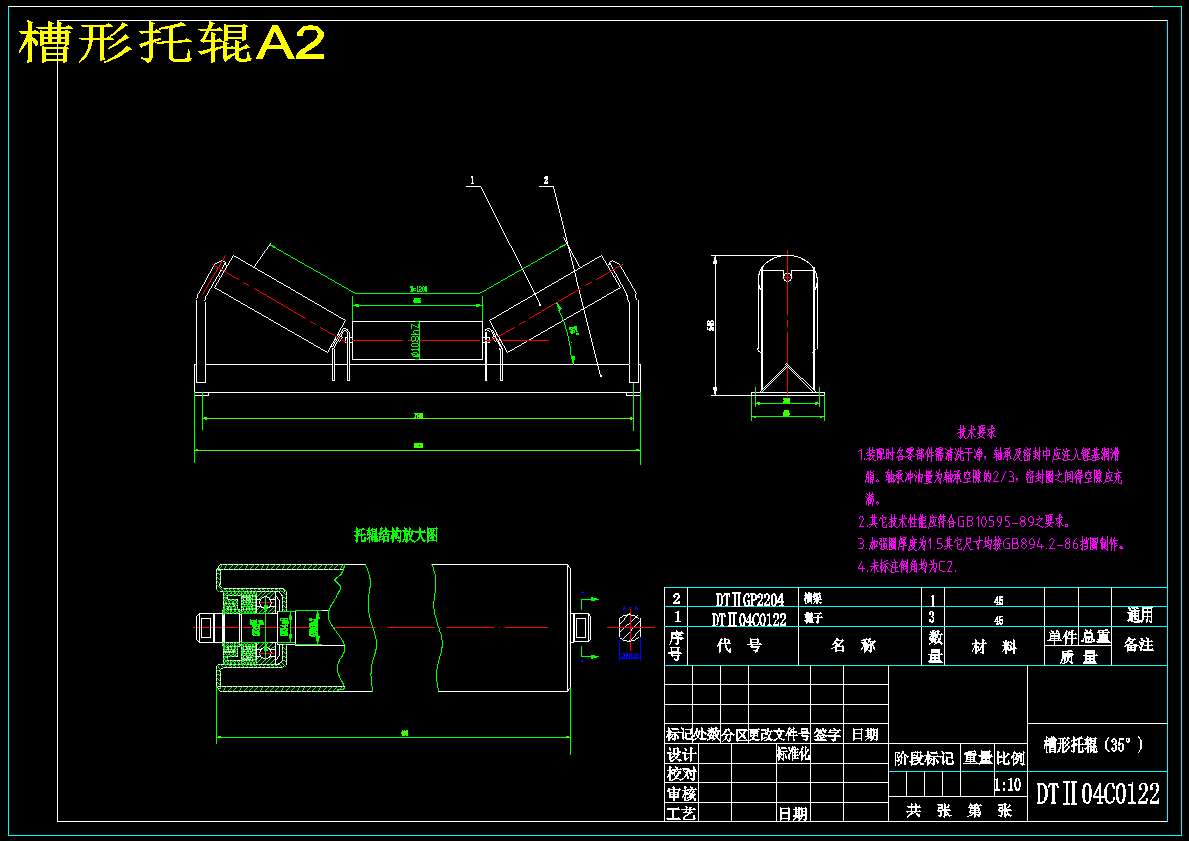Click the drawing name '槽形托辊（35°）'
1189x841 pixels.
[1093, 745]
